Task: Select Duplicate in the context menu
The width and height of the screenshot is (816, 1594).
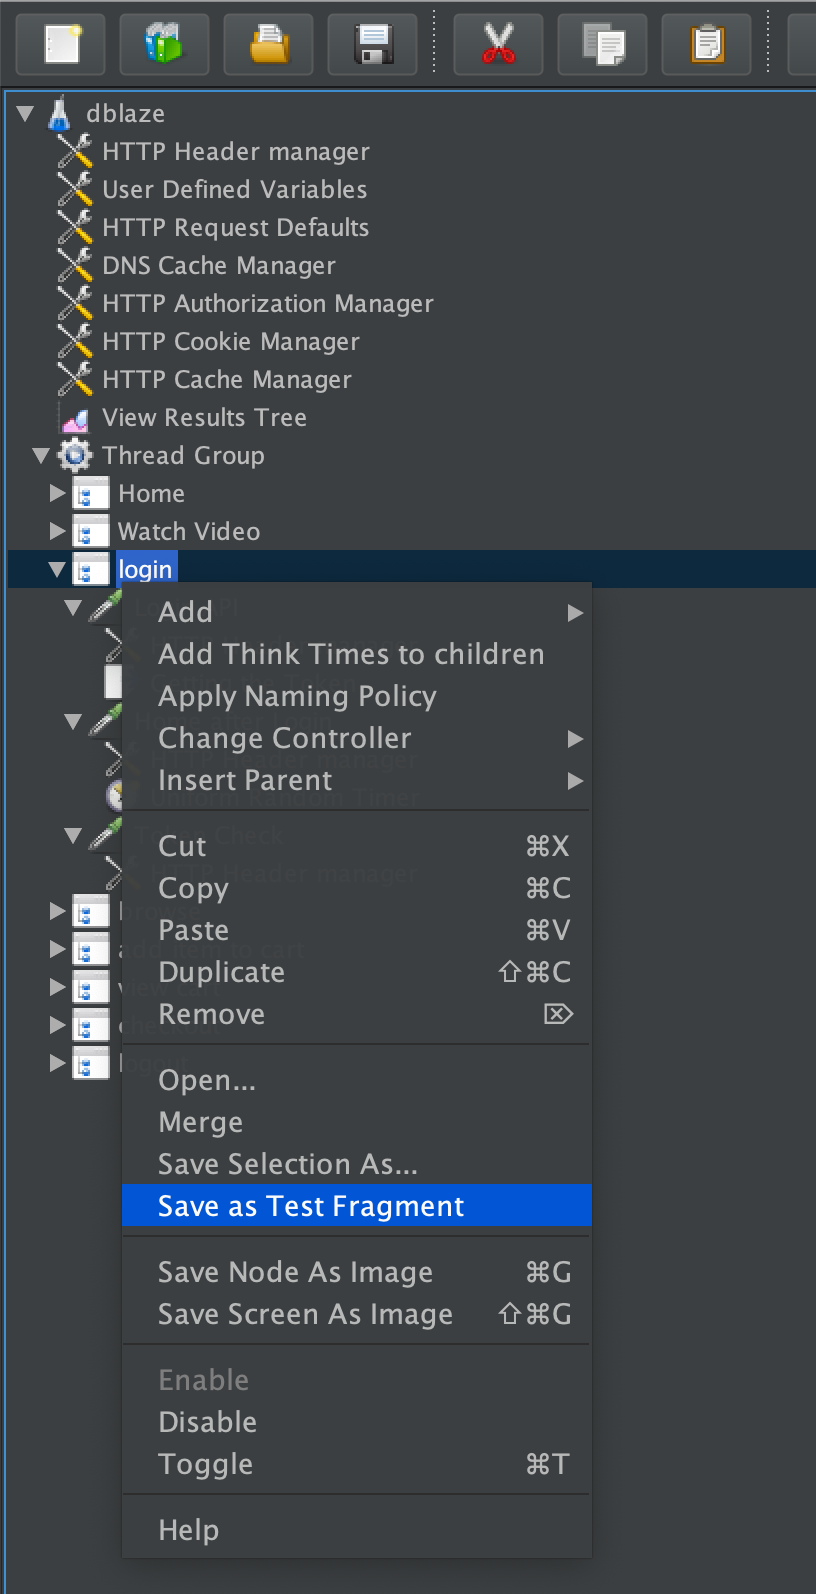Action: coord(357,972)
